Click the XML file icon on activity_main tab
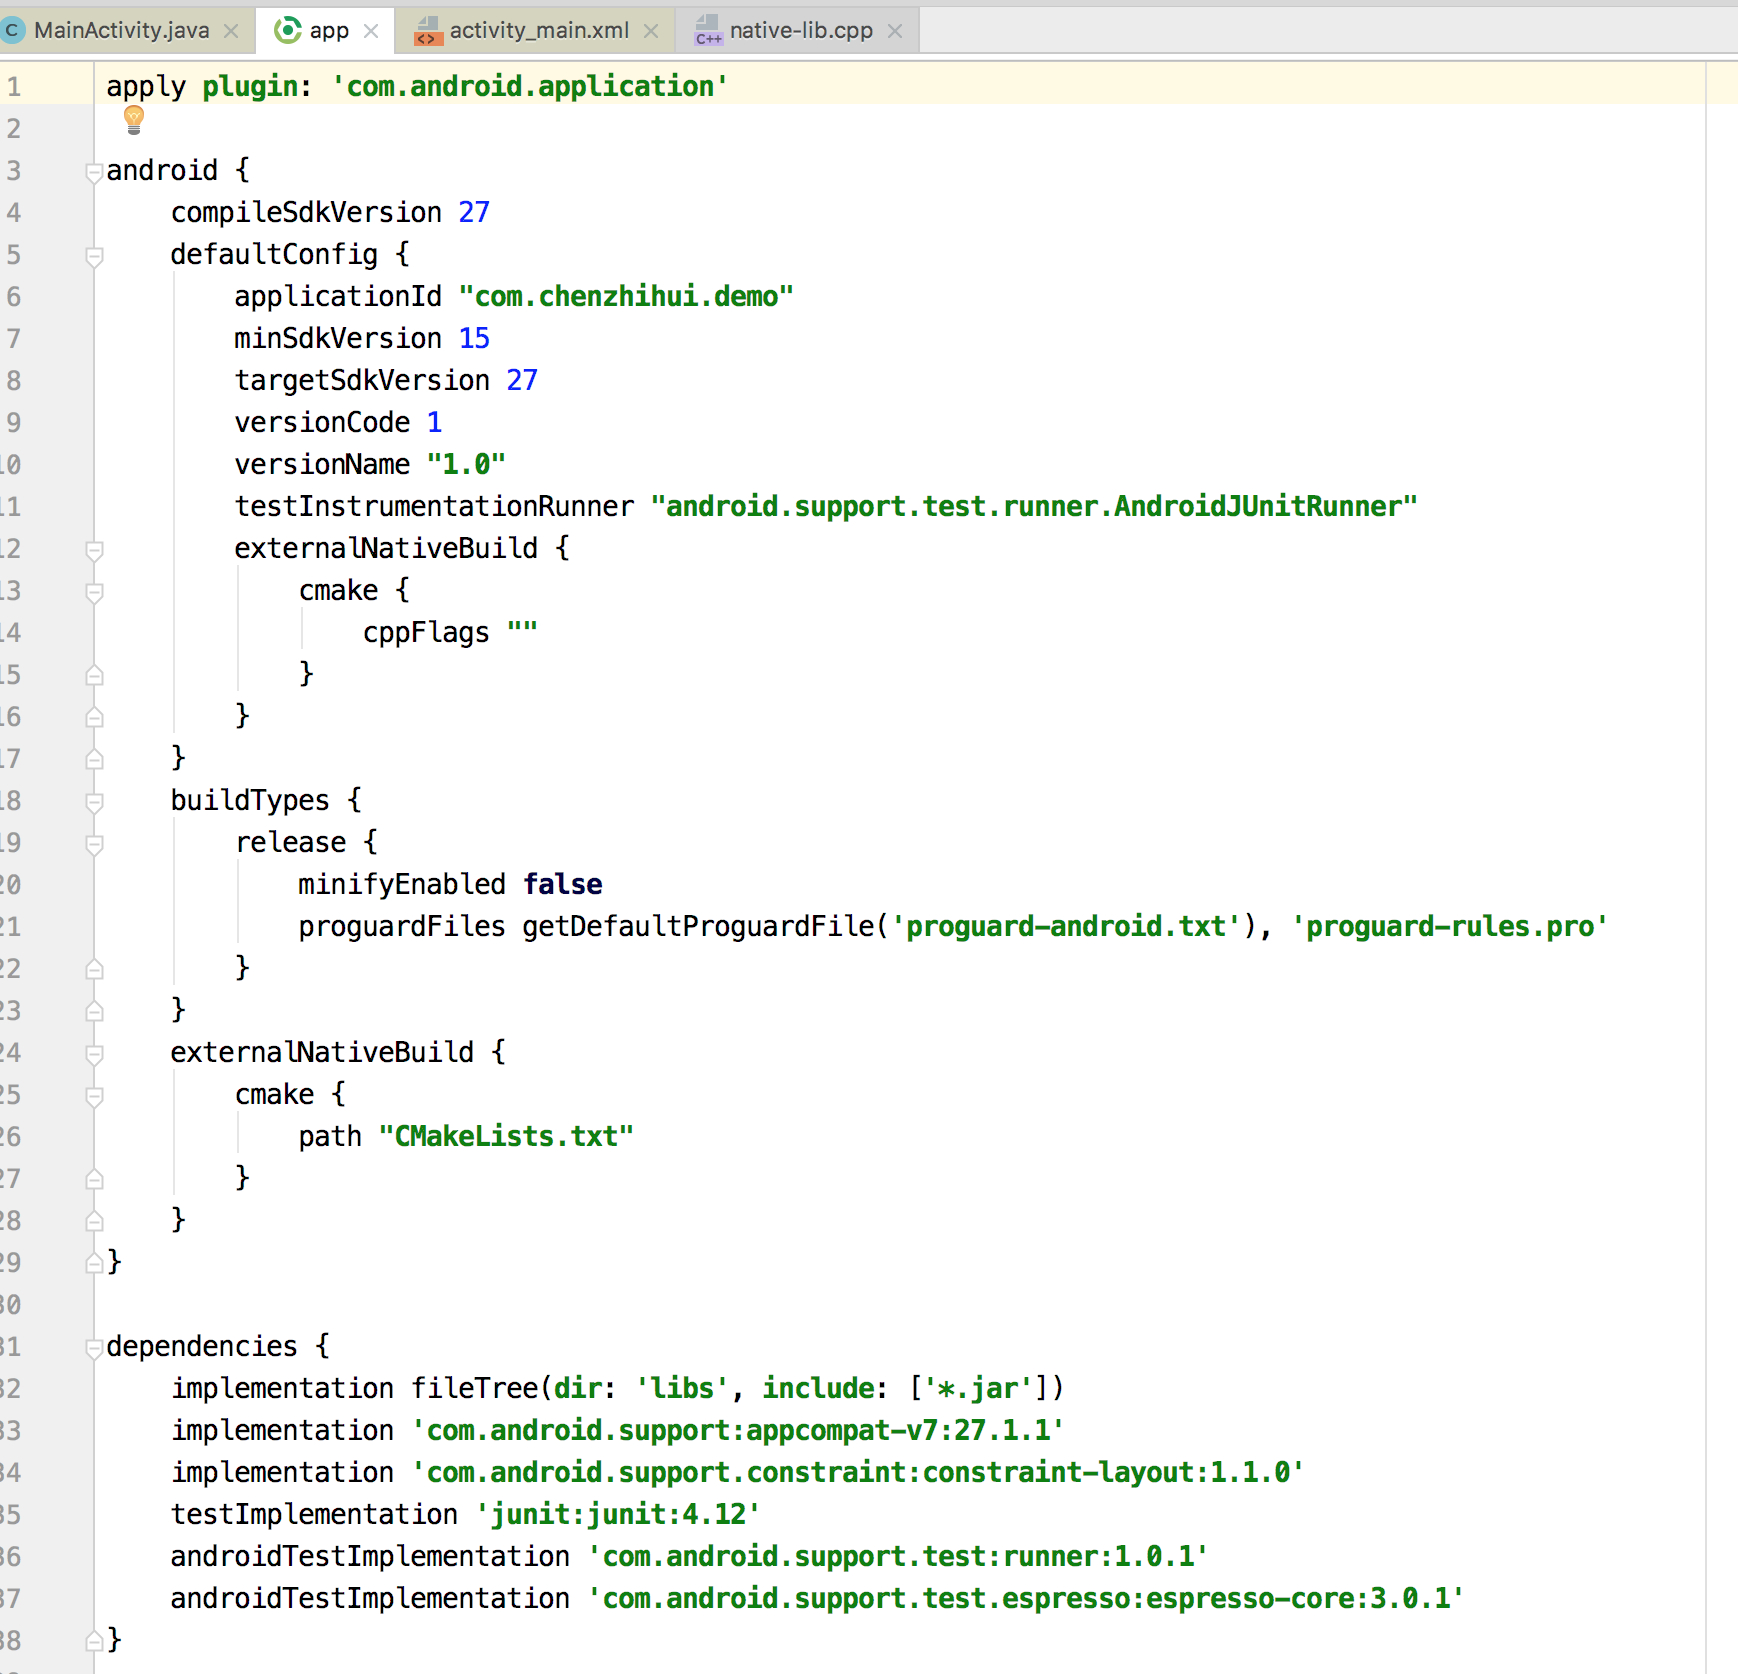The width and height of the screenshot is (1738, 1674). tap(428, 31)
